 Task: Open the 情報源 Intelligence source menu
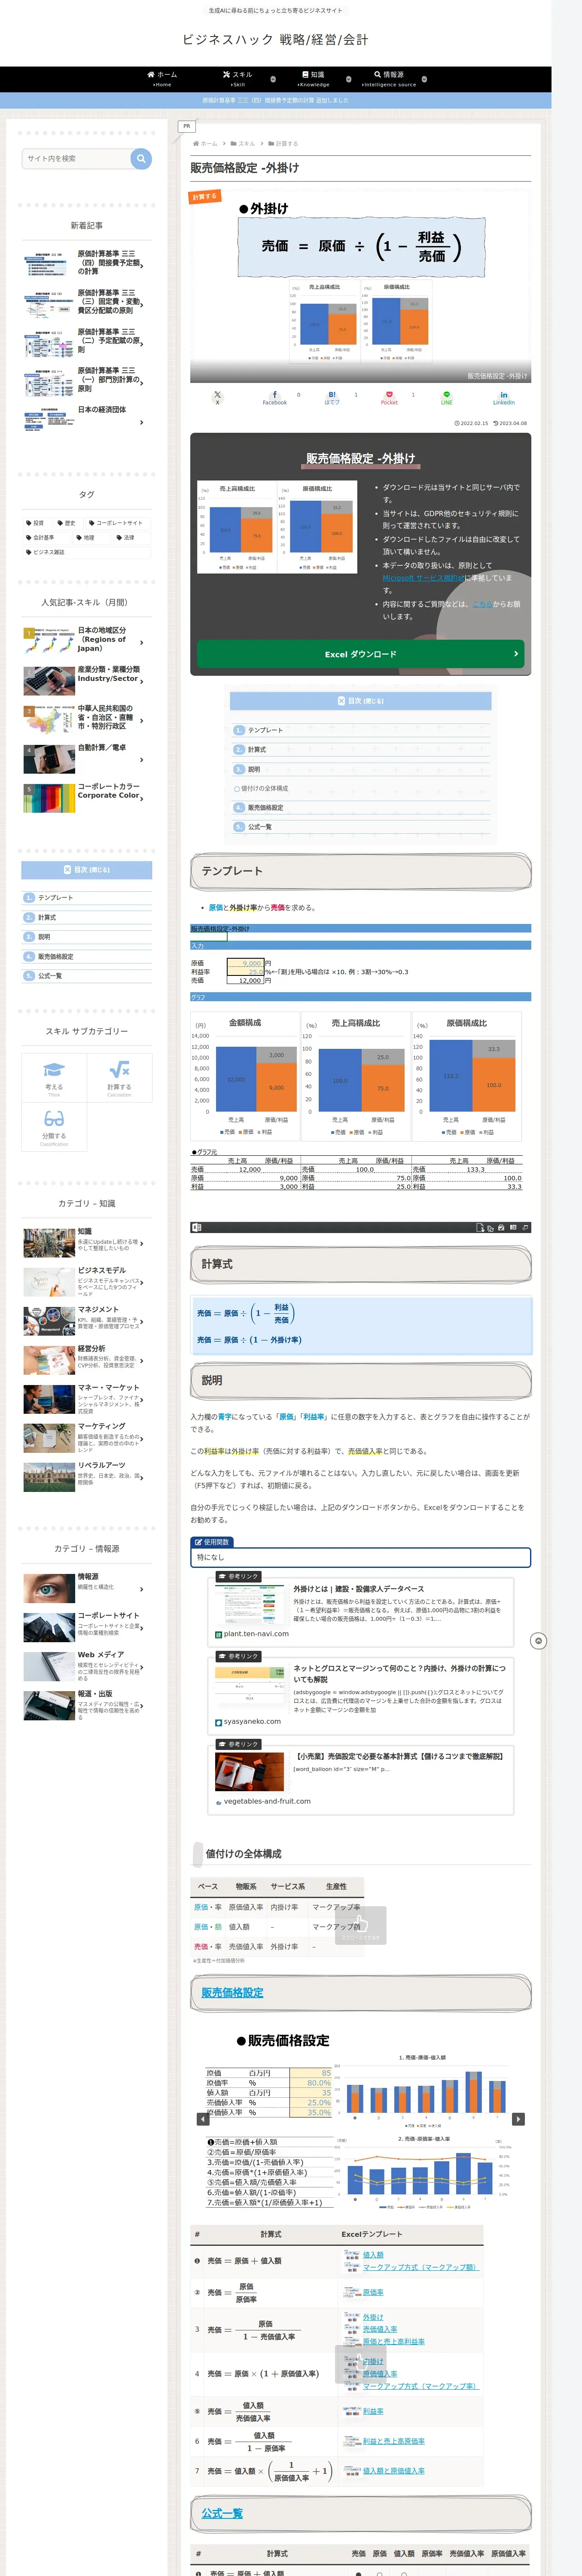coord(389,79)
